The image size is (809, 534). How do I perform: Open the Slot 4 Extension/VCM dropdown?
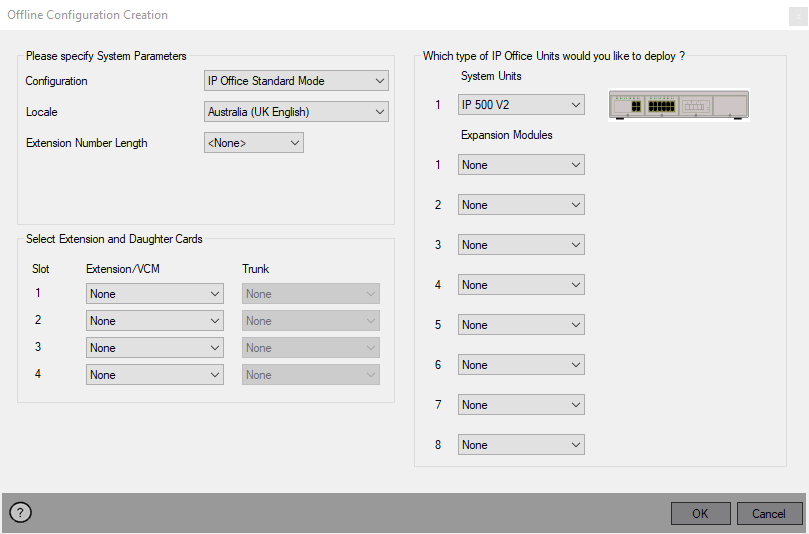click(x=155, y=375)
